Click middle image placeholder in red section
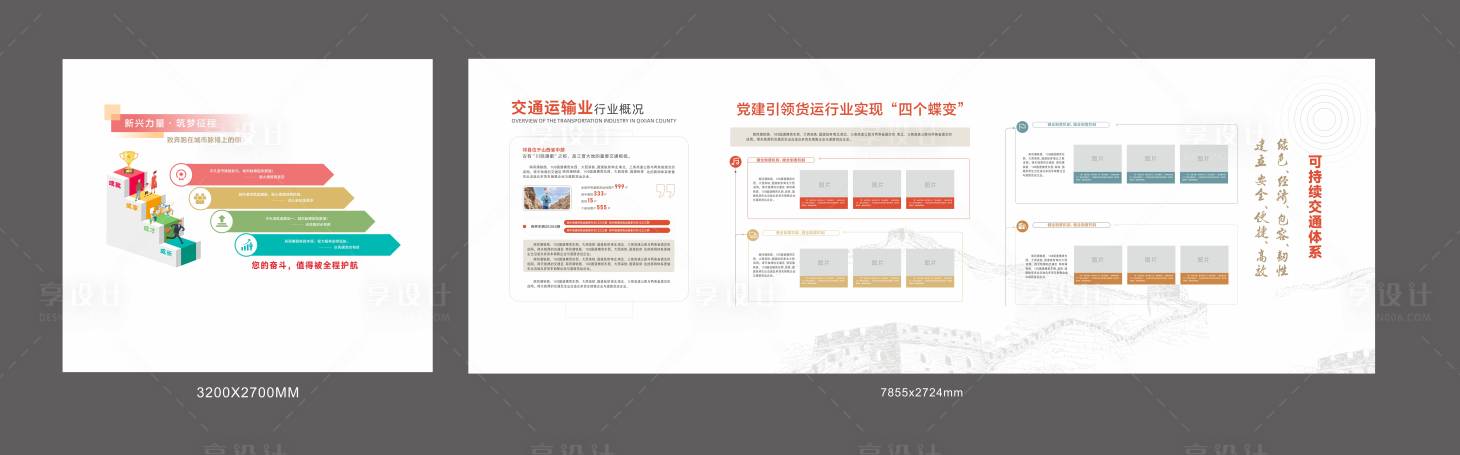 pos(877,183)
